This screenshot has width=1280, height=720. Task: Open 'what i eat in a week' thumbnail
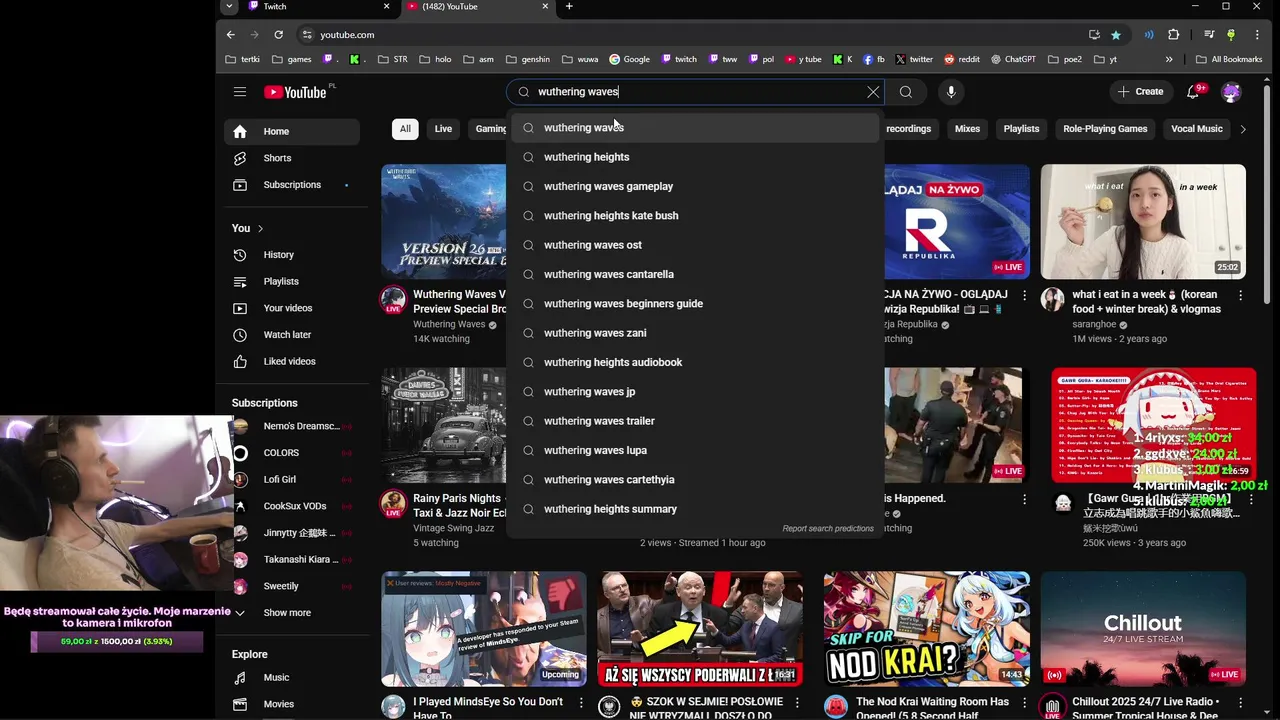tap(1143, 222)
